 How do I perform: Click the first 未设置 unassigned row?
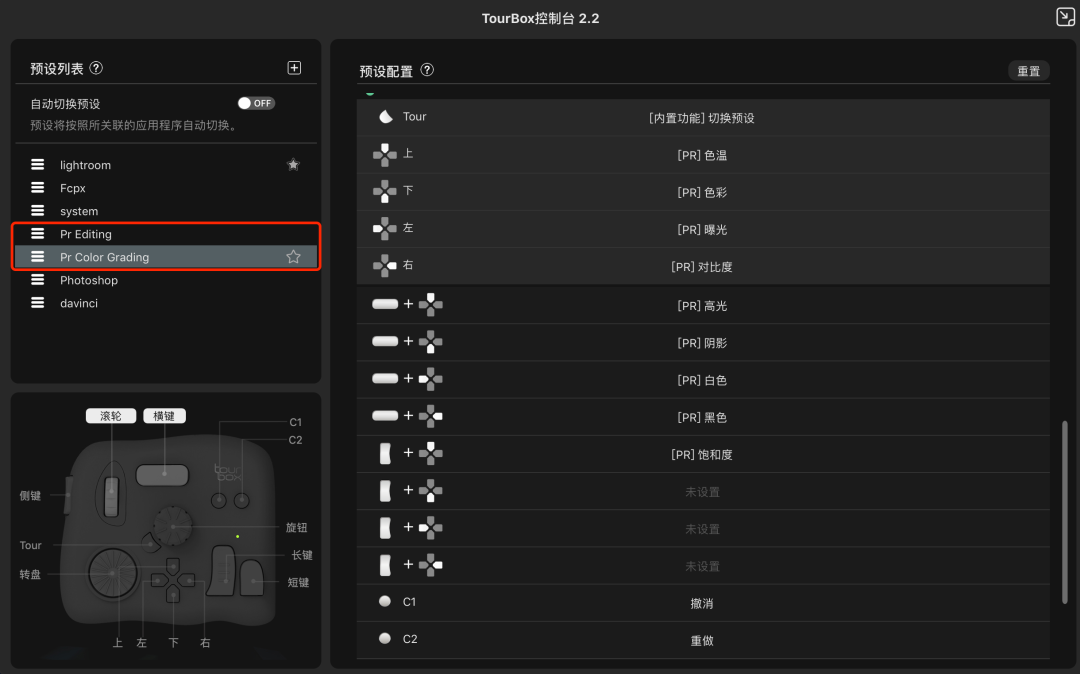[x=702, y=492]
